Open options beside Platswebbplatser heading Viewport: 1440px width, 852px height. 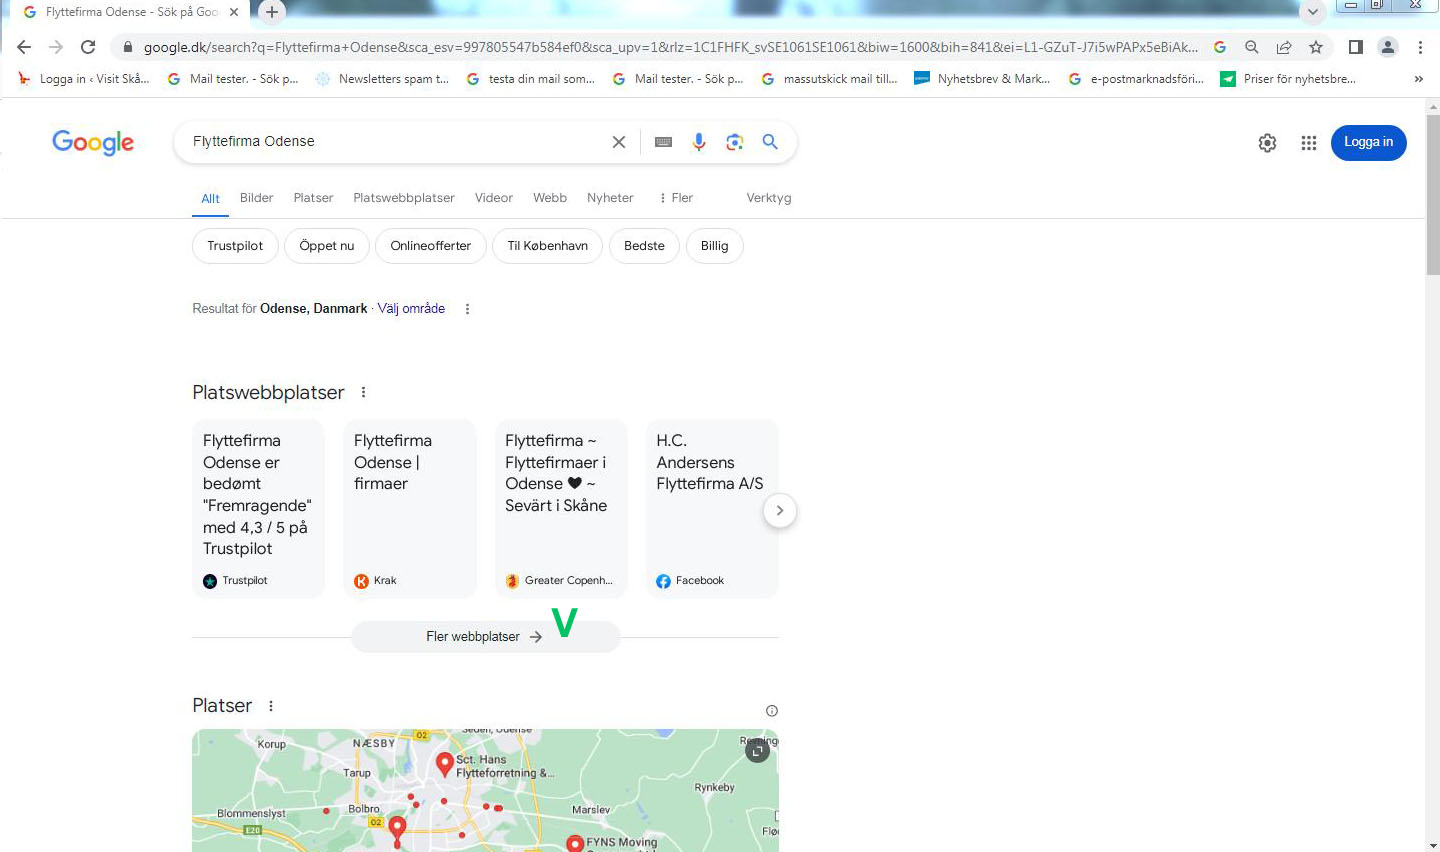tap(363, 392)
